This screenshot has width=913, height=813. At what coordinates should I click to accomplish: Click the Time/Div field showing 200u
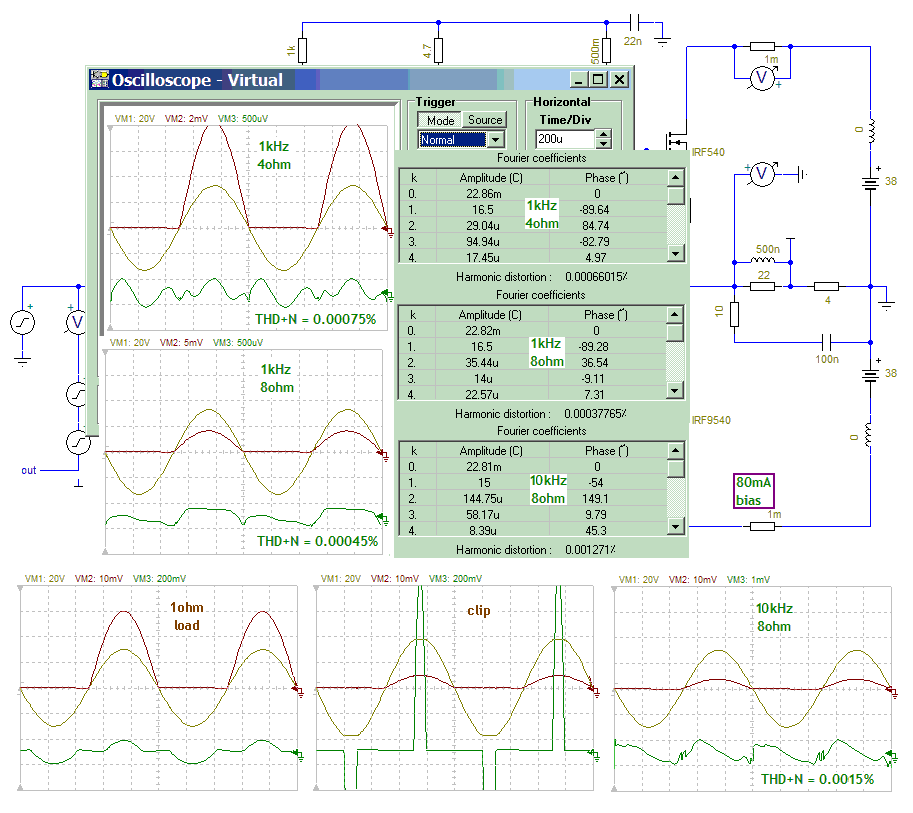564,139
